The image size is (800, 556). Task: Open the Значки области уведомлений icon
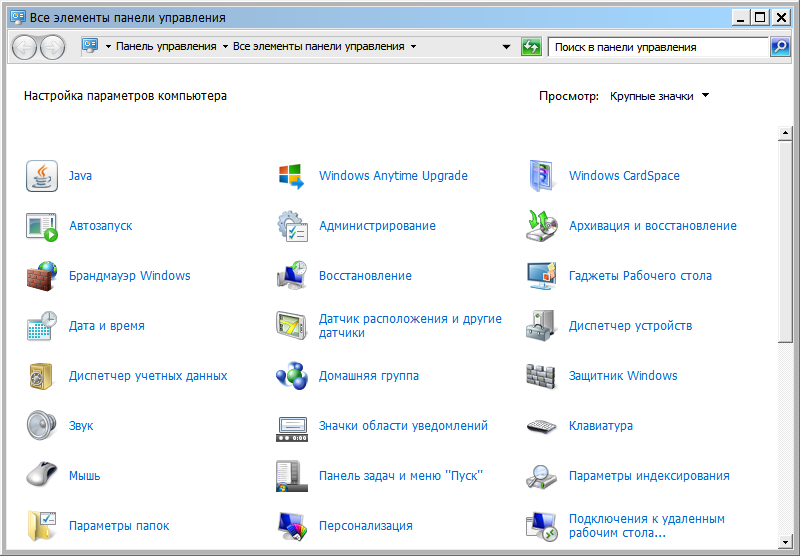[x=291, y=429]
